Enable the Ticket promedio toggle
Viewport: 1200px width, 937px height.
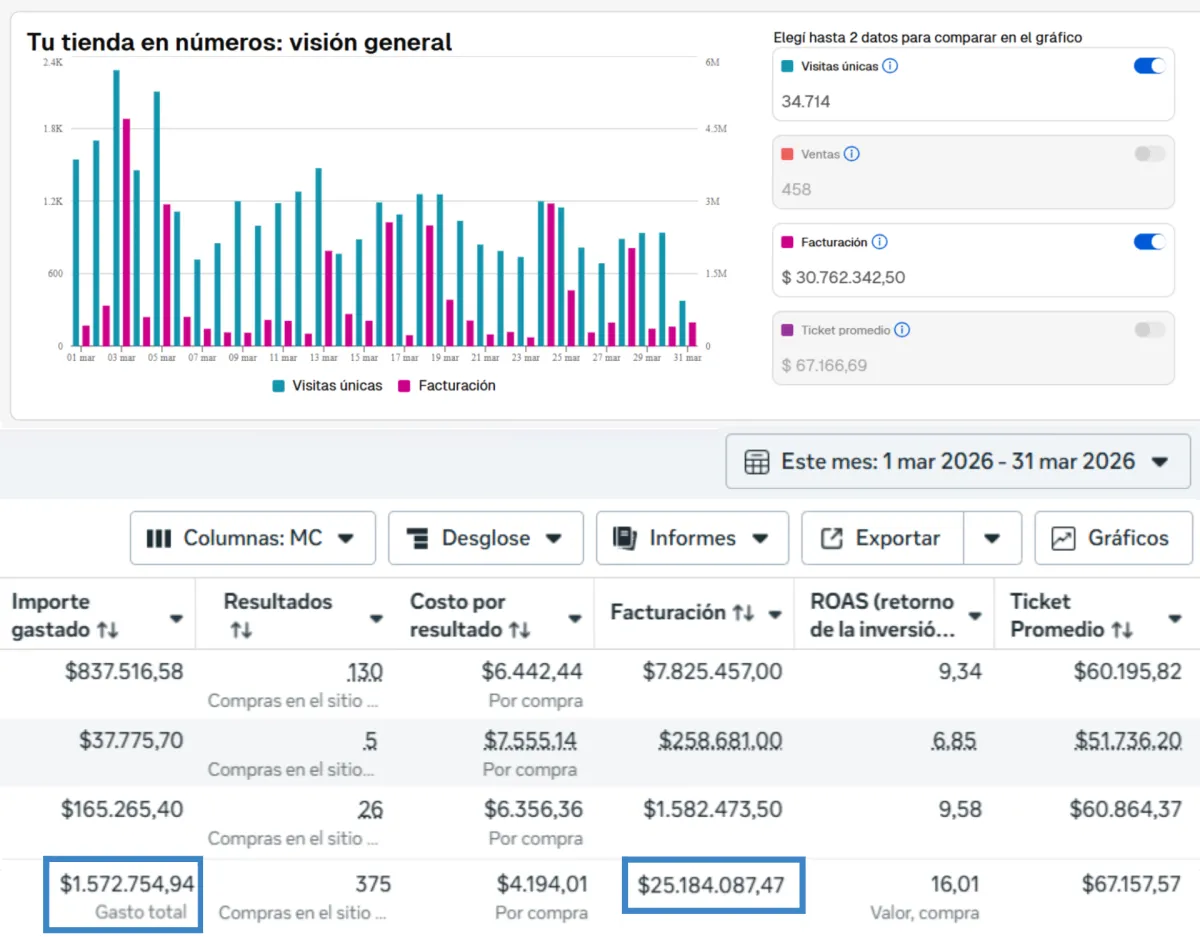click(x=1149, y=330)
